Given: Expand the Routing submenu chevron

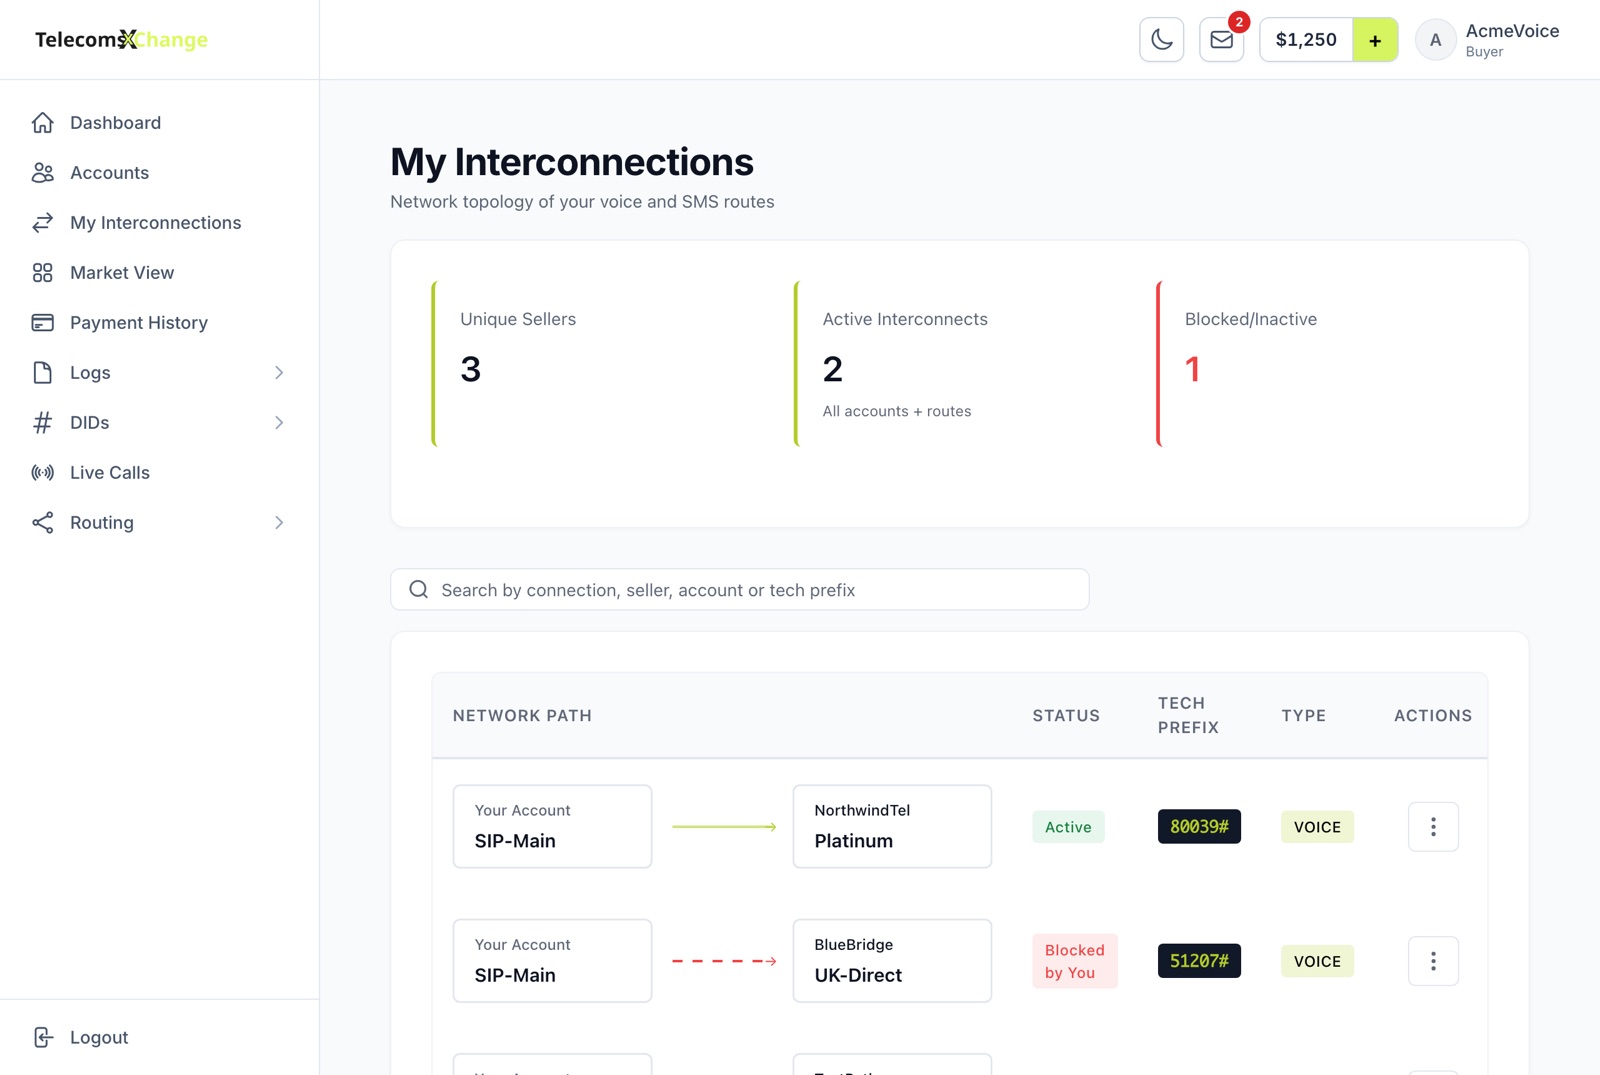Looking at the screenshot, I should pyautogui.click(x=279, y=522).
